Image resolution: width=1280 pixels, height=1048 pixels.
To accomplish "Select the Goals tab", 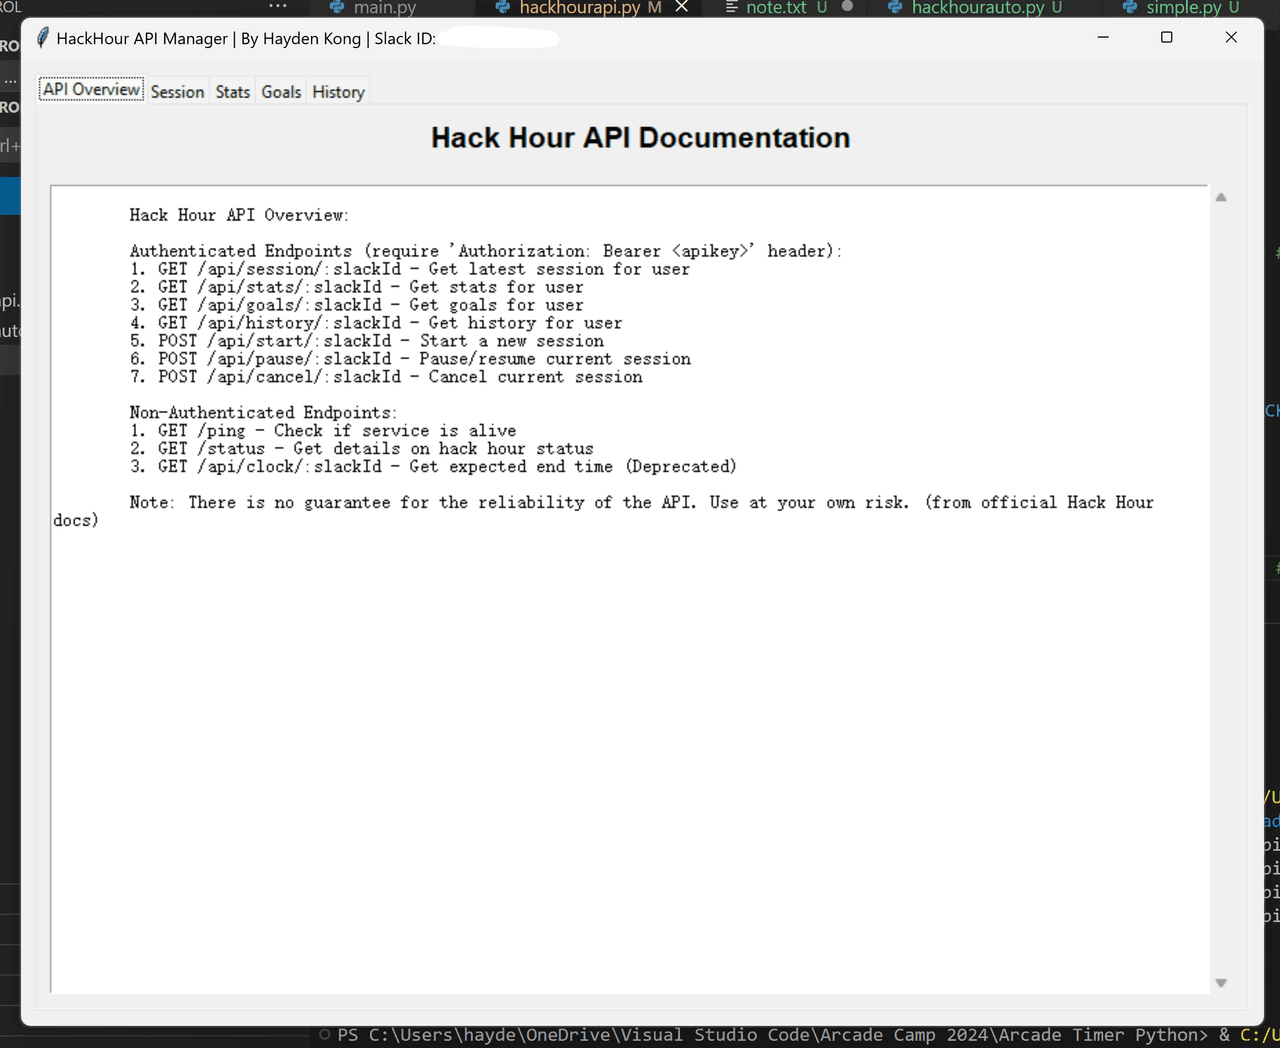I will [281, 92].
